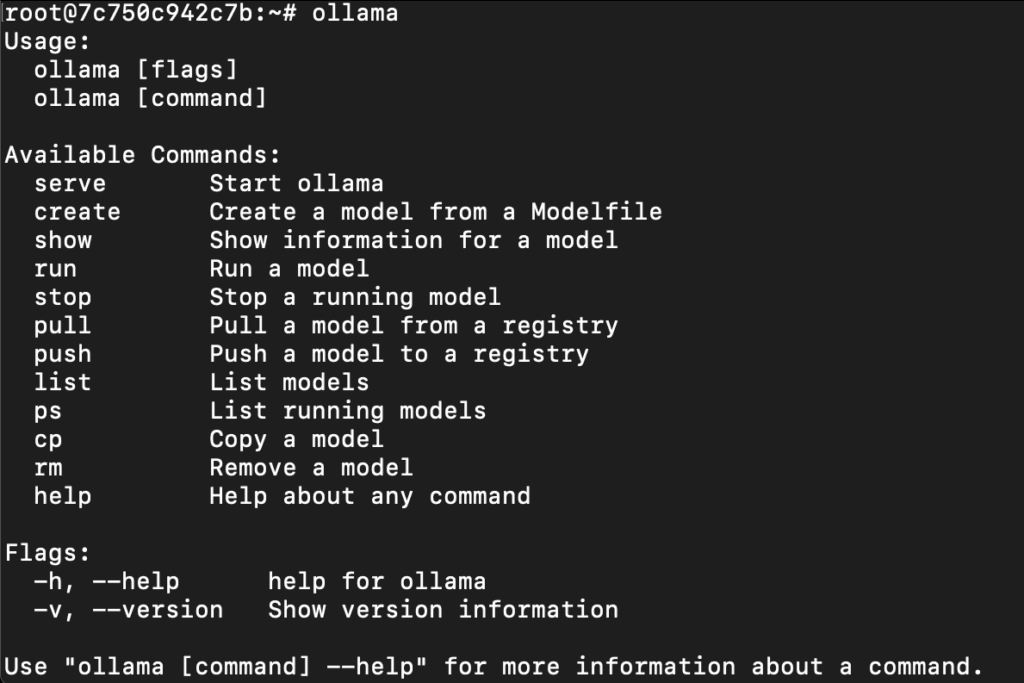Click the 'create' command name
The height and width of the screenshot is (683, 1024).
pos(77,212)
